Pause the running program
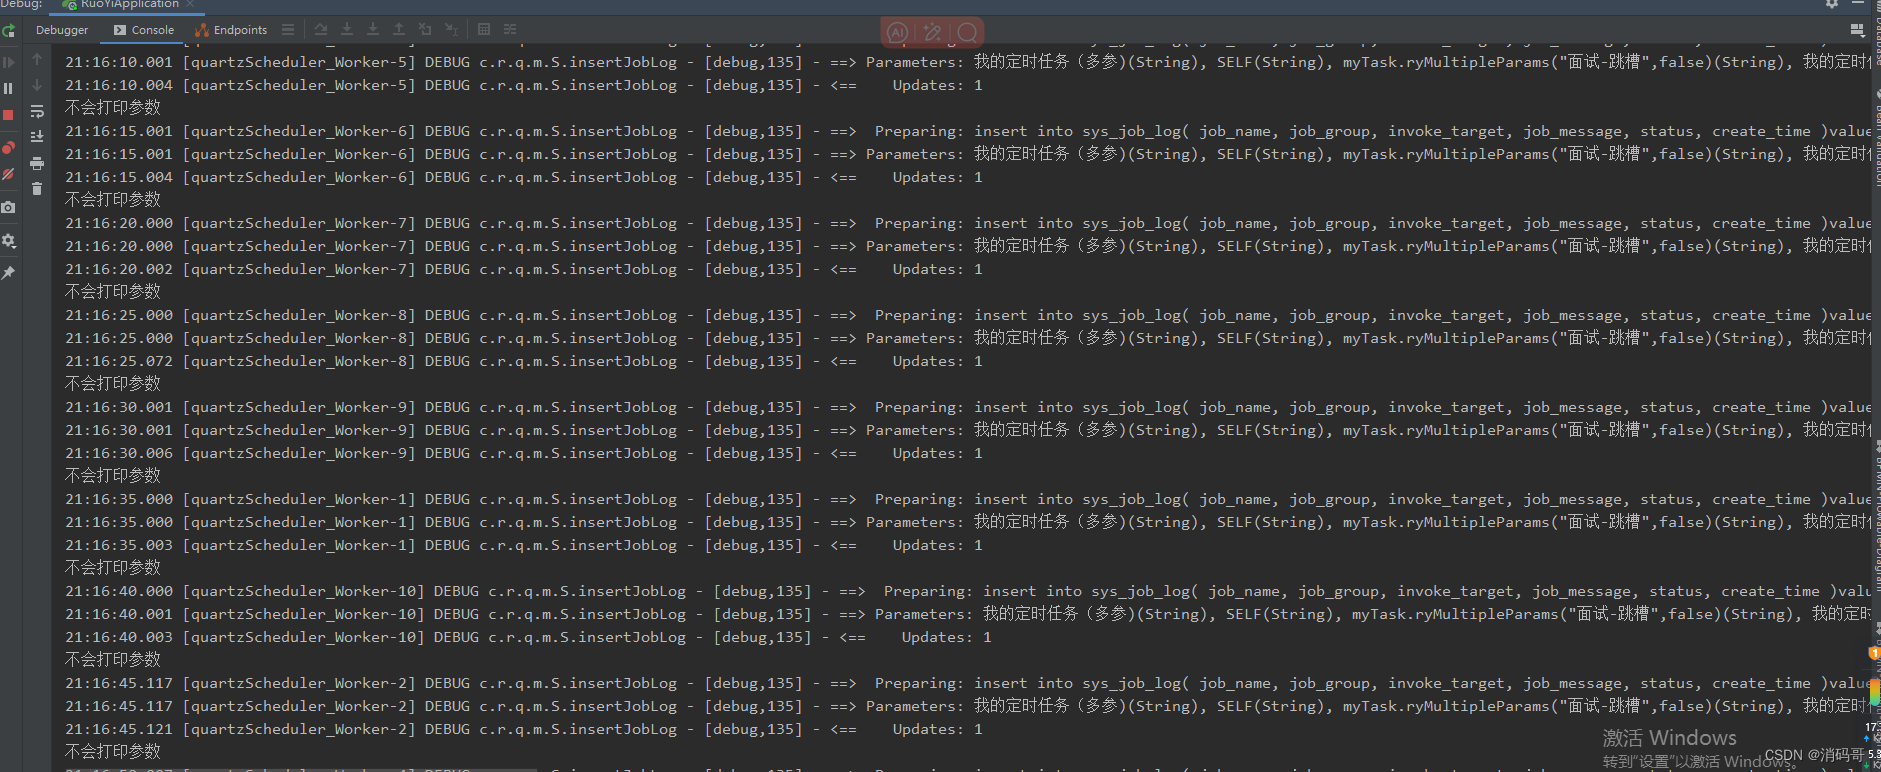This screenshot has height=772, width=1881. 8,89
